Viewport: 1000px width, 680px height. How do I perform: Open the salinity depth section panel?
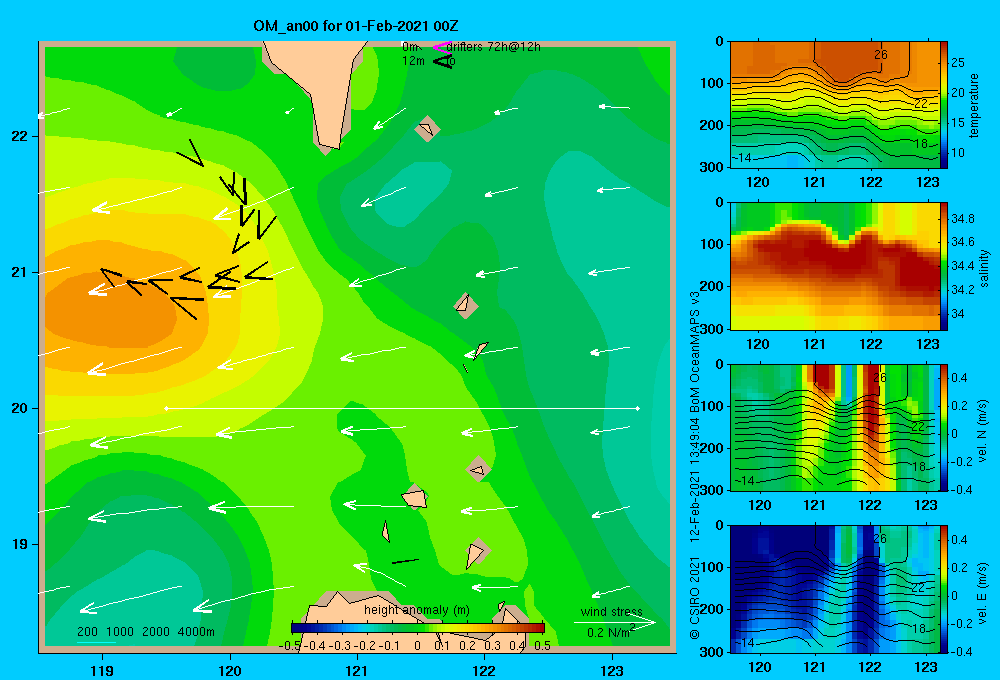(x=834, y=266)
